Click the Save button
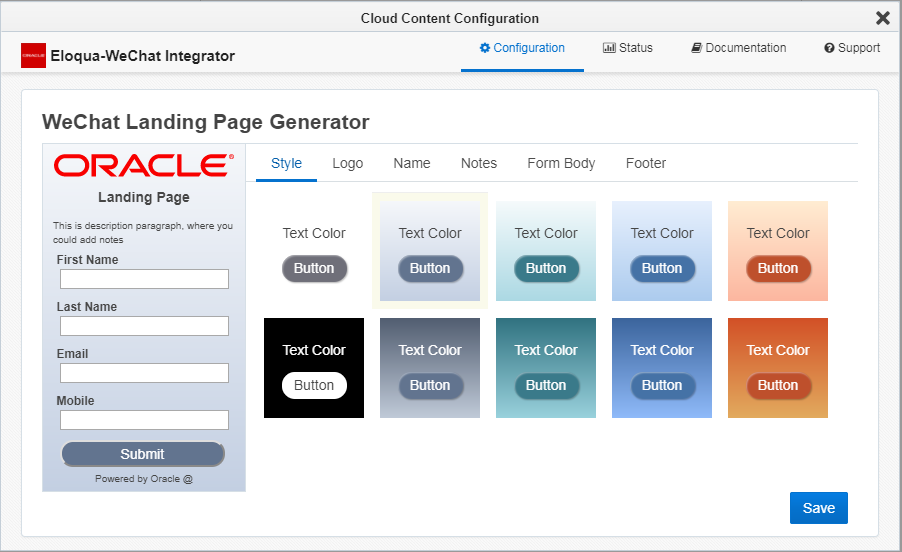This screenshot has width=902, height=552. [x=819, y=508]
